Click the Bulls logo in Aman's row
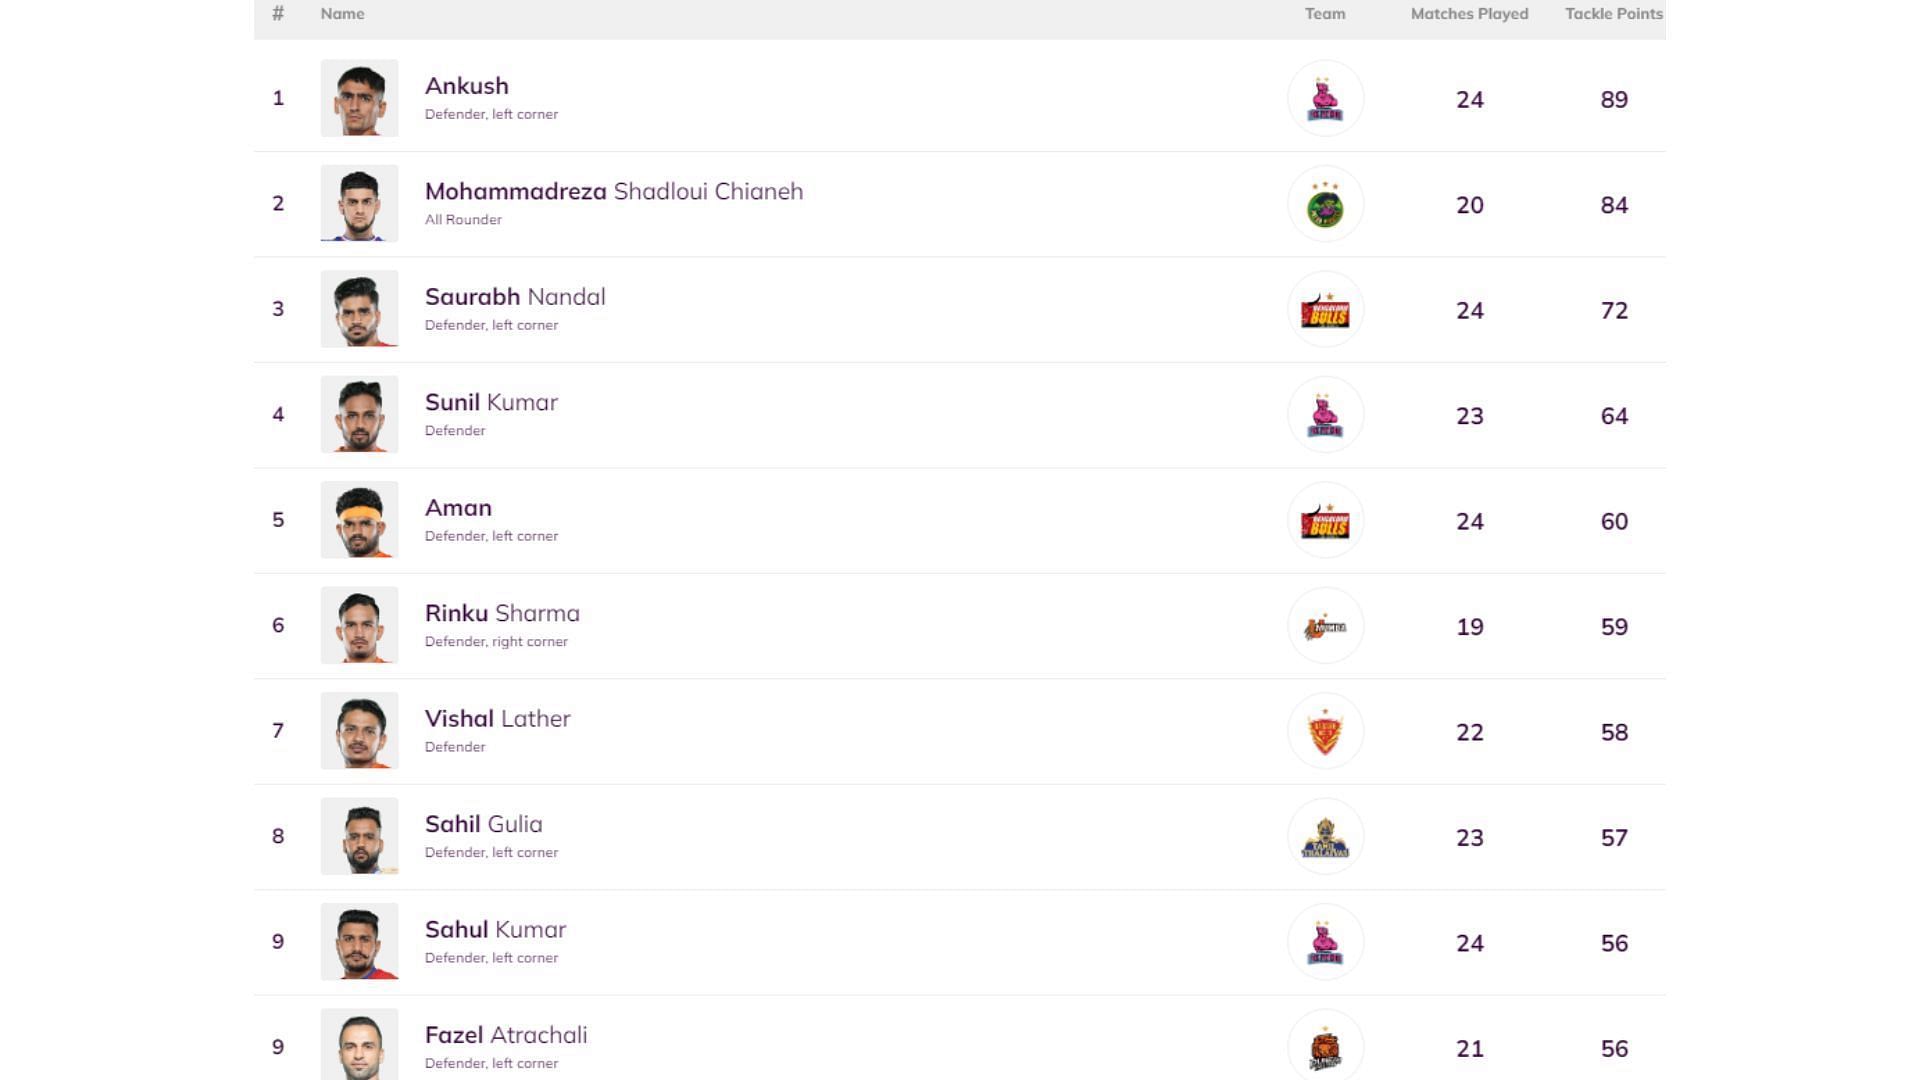 (x=1325, y=521)
